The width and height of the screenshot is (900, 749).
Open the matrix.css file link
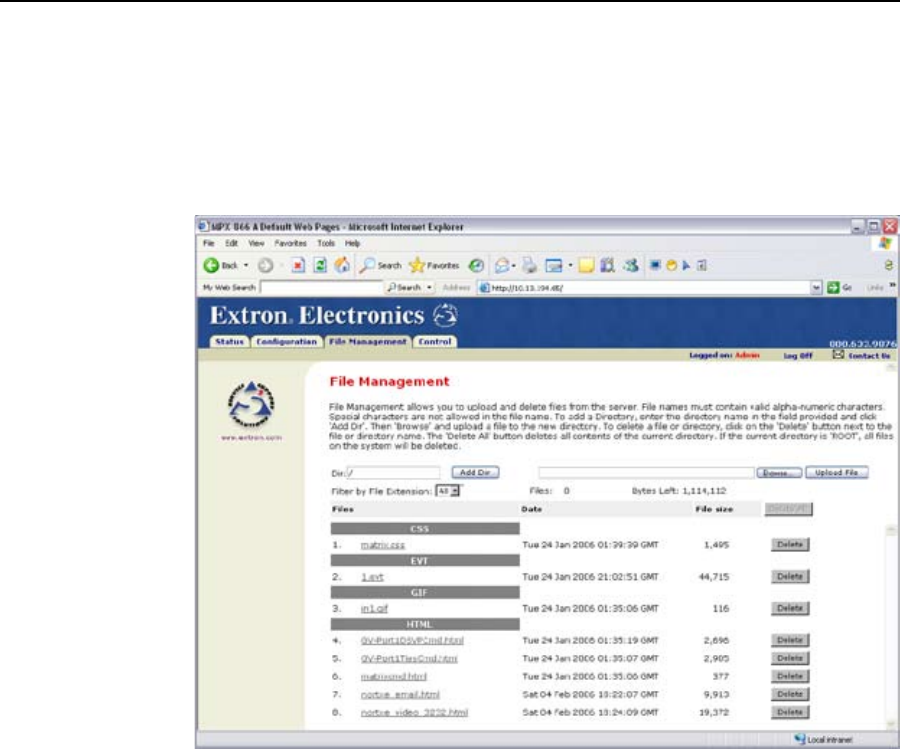[x=382, y=545]
